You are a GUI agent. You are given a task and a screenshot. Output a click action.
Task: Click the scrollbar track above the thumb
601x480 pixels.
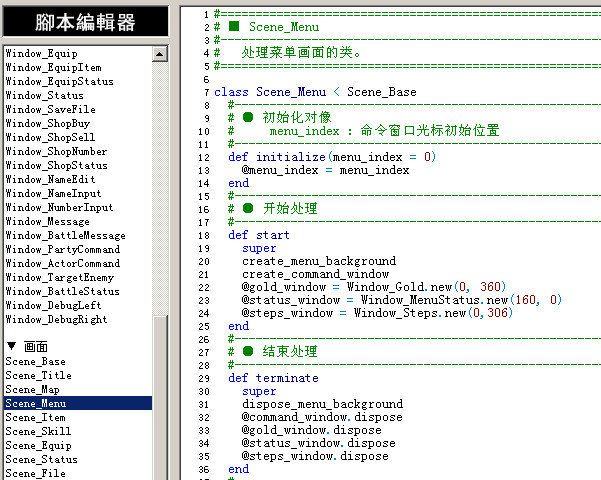pyautogui.click(x=159, y=188)
